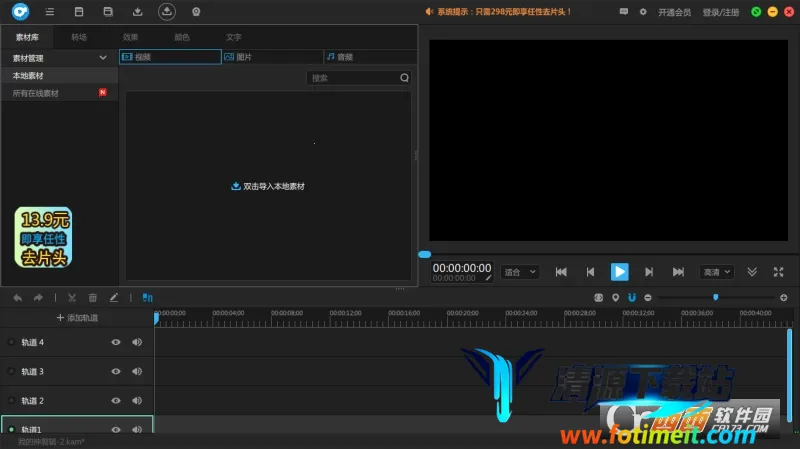Click the pencil edit icon in timeline toolbar

[x=114, y=297]
